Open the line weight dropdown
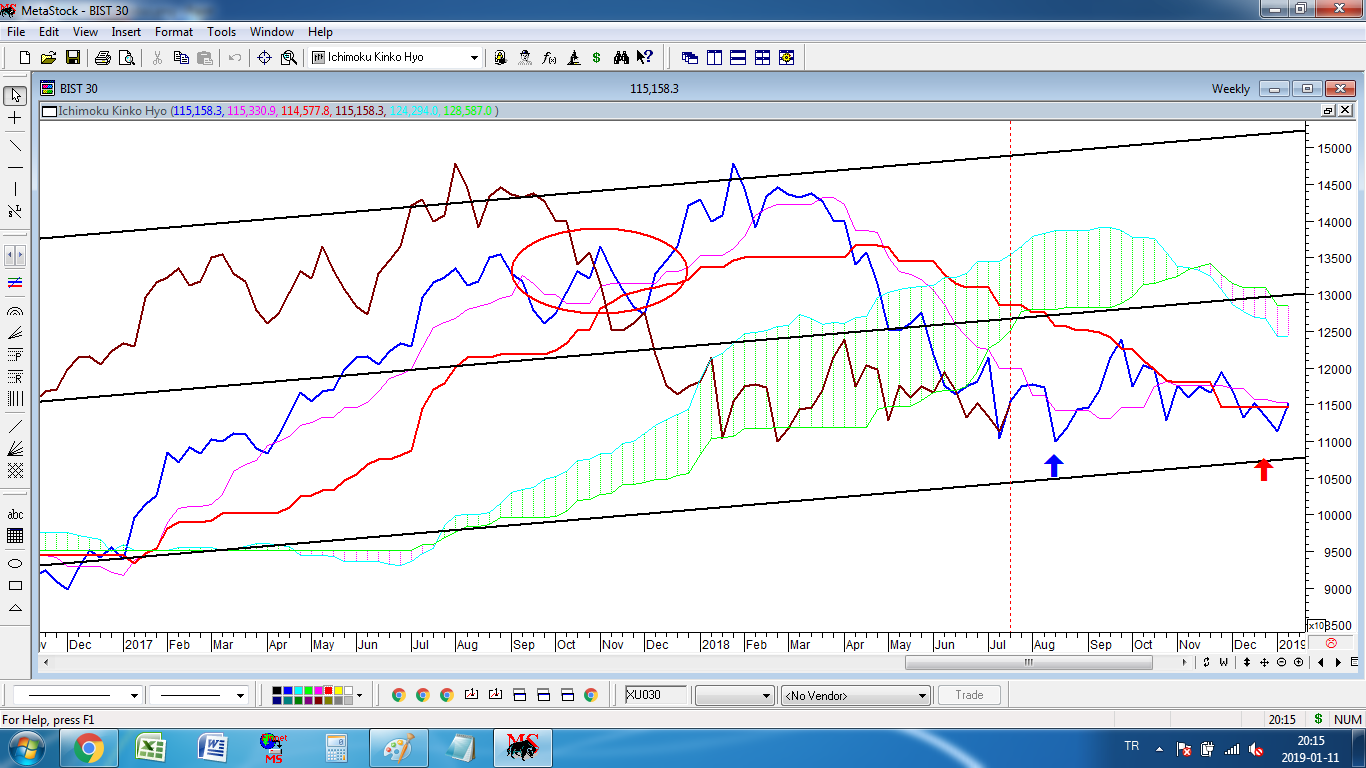The width and height of the screenshot is (1366, 768). 240,695
